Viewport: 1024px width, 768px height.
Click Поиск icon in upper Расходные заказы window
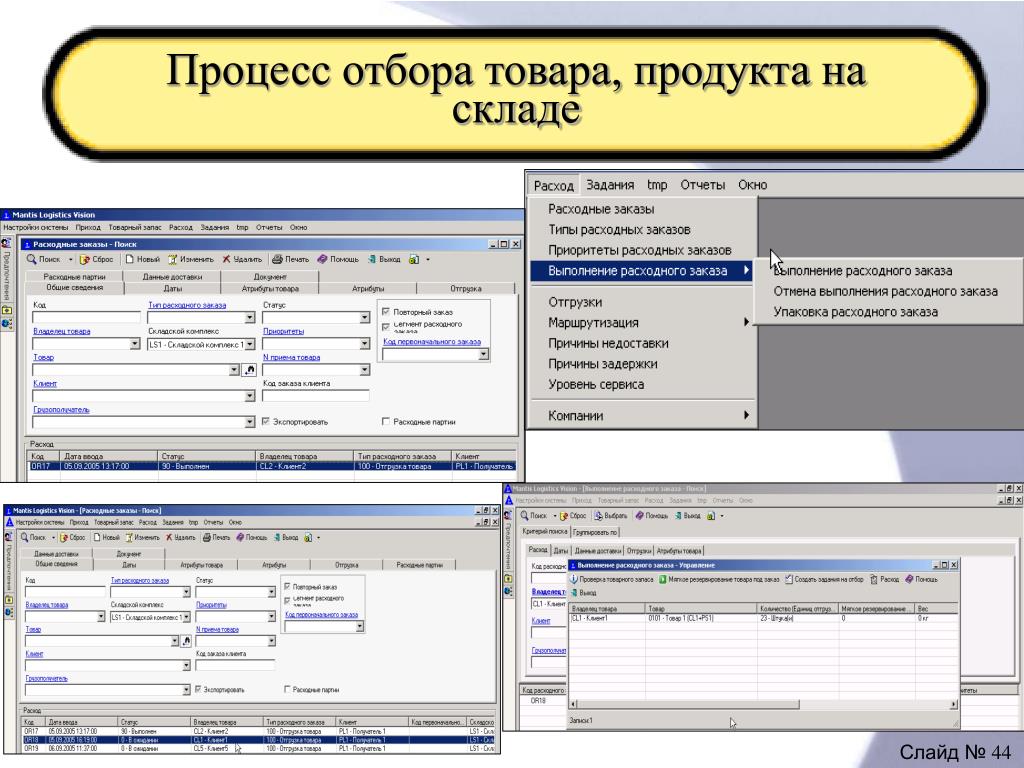tap(31, 259)
